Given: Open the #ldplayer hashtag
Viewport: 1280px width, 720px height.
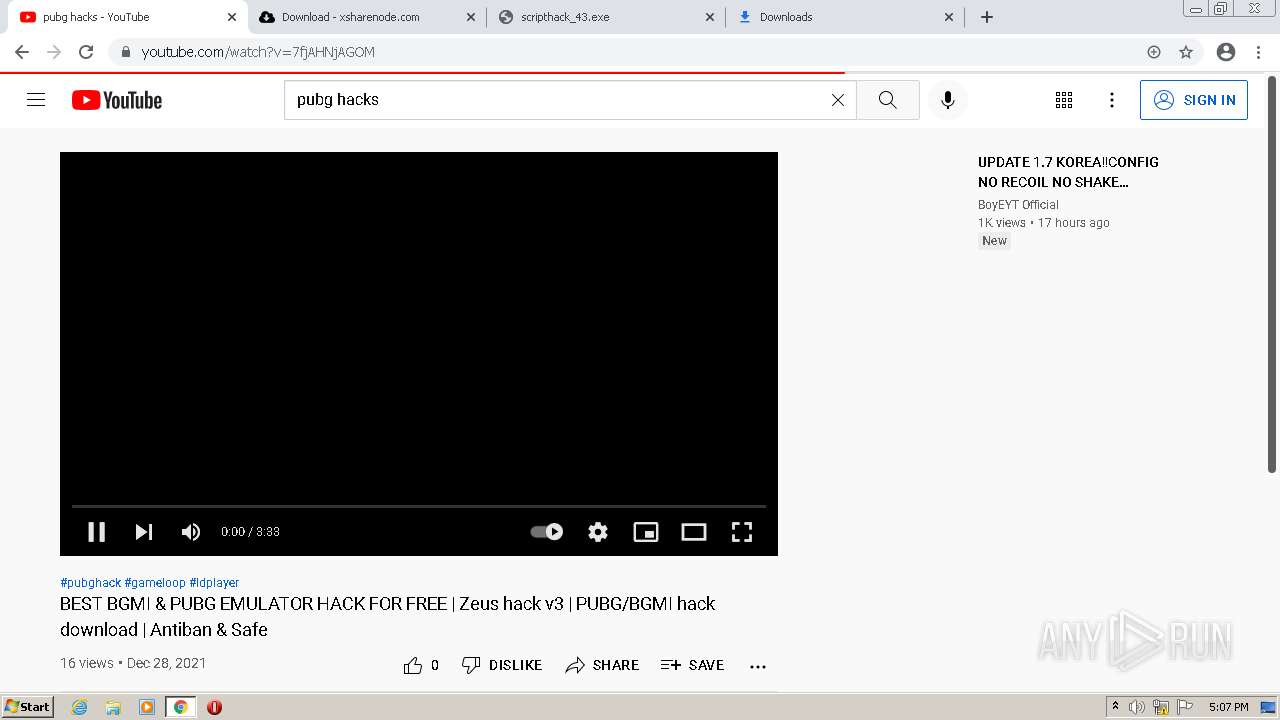Looking at the screenshot, I should (x=214, y=583).
